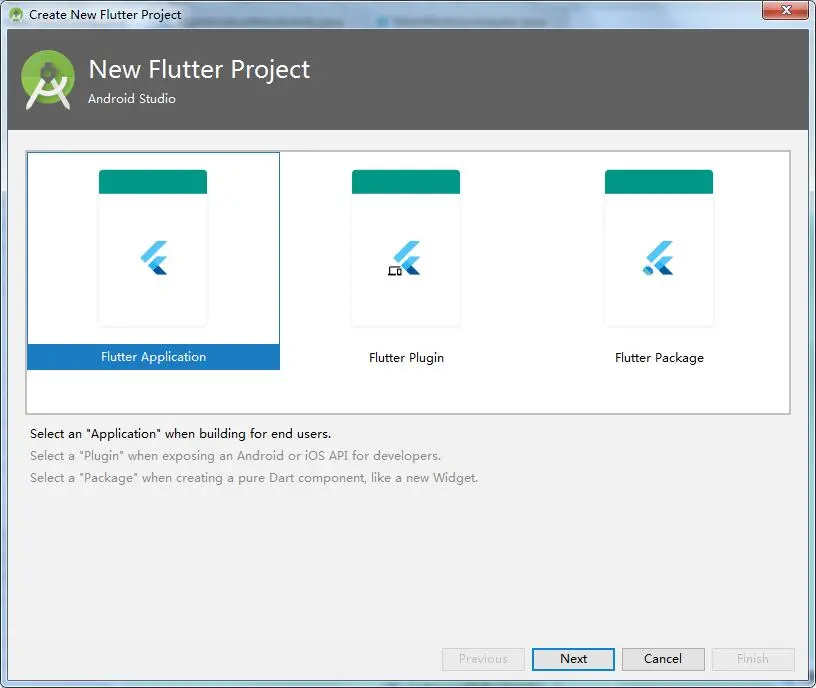The image size is (816, 688).
Task: Click the Flutter Plugin label
Action: [x=406, y=358]
